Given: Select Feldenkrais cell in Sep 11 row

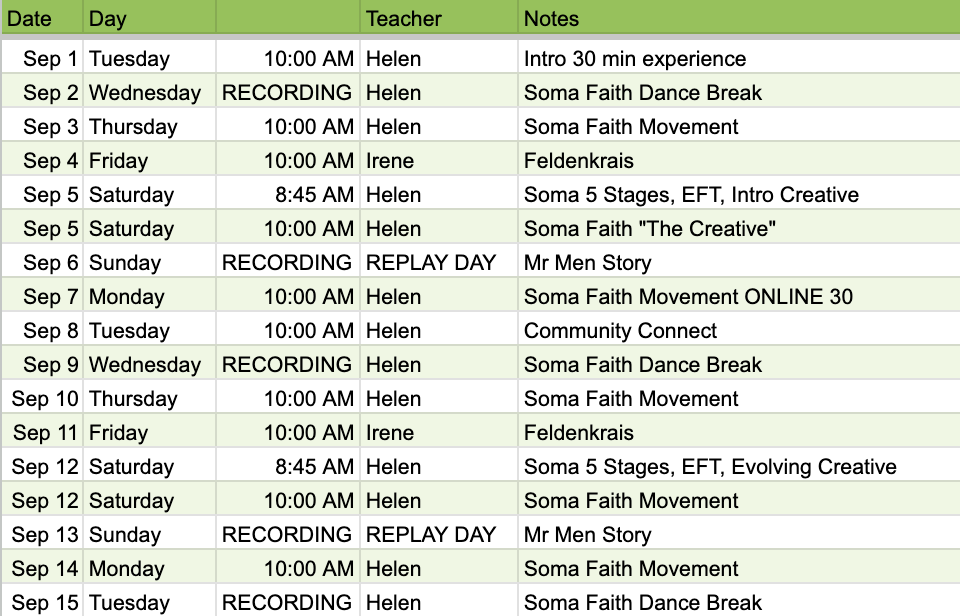Looking at the screenshot, I should click(x=739, y=432).
